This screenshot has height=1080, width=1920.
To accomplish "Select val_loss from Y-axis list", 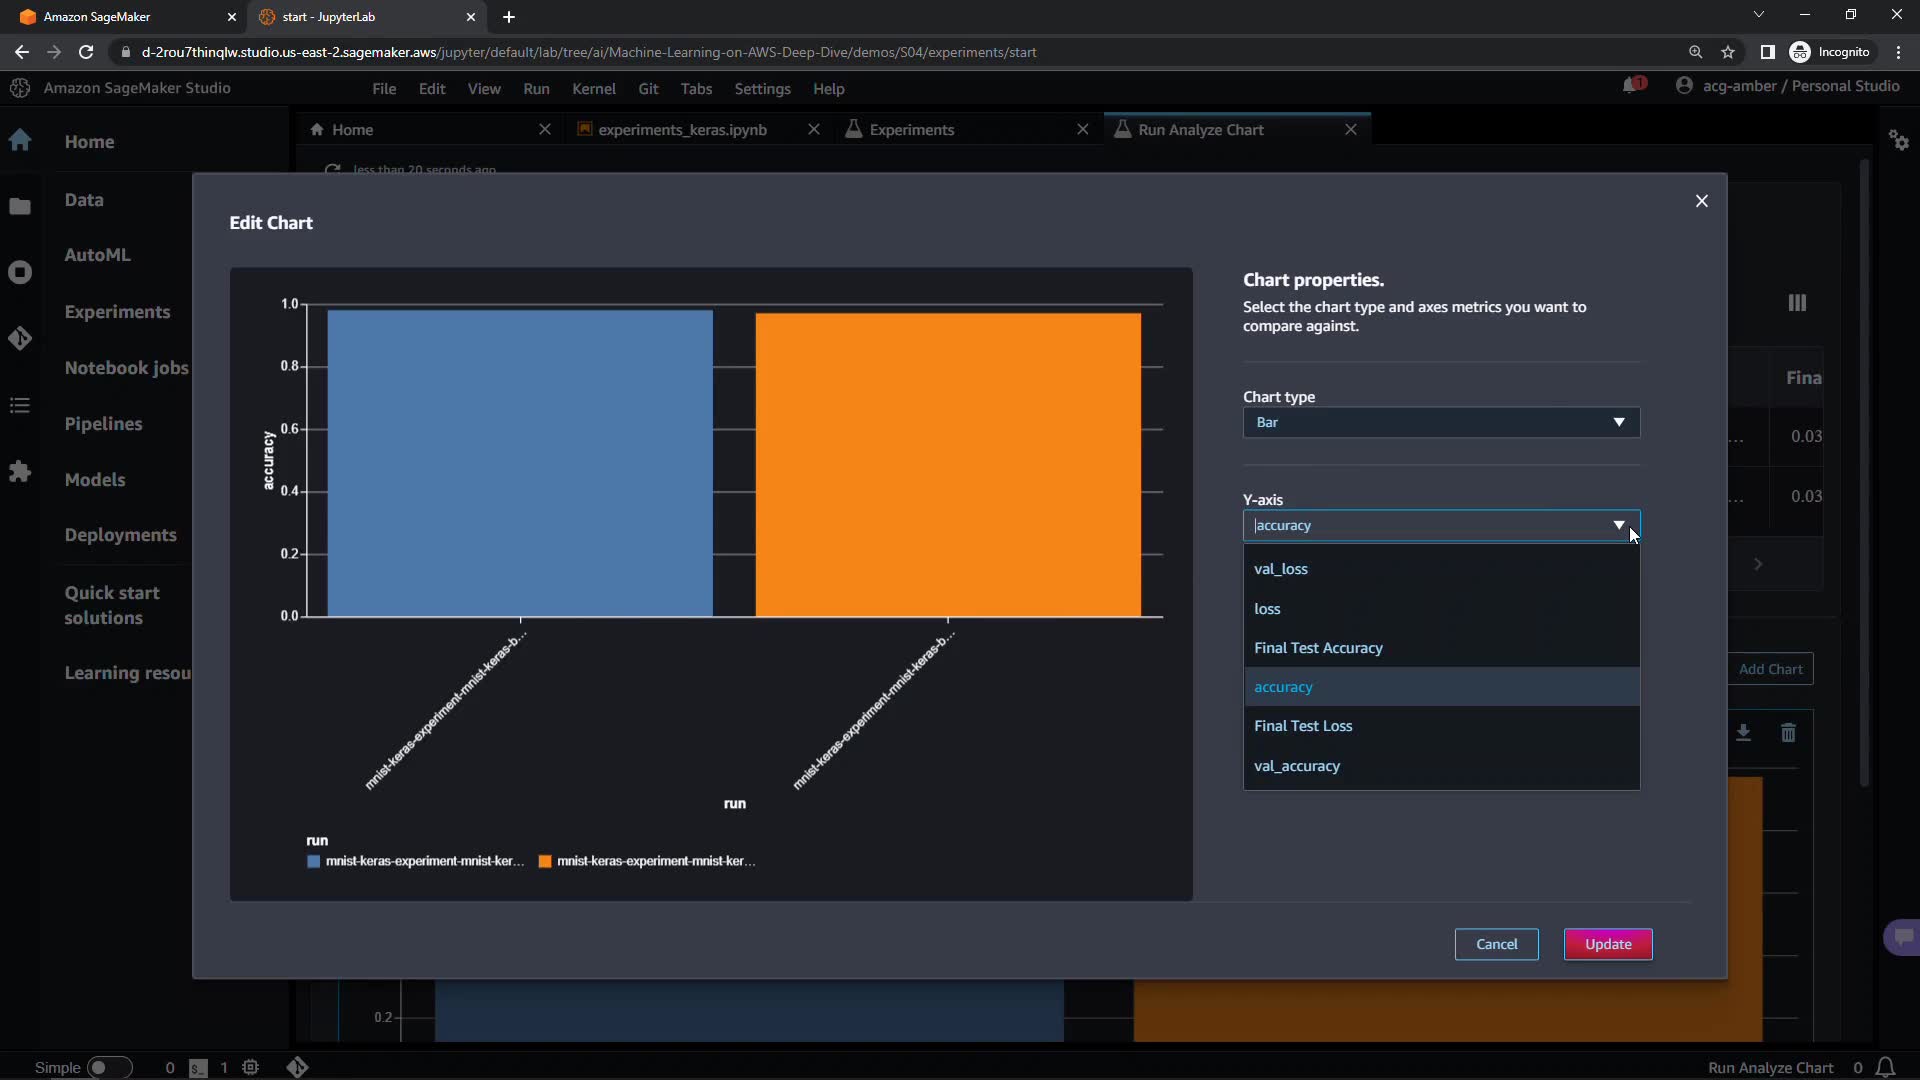I will point(1281,569).
